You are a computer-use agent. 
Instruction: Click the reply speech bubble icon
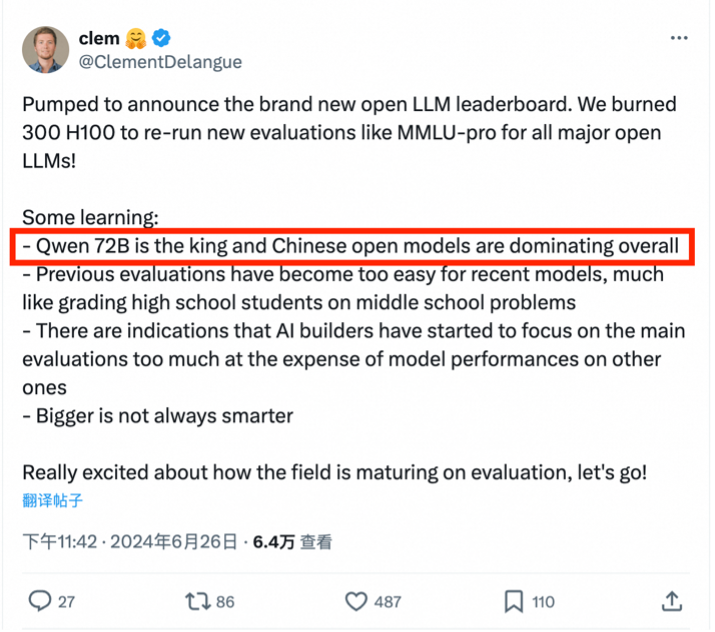tap(40, 600)
